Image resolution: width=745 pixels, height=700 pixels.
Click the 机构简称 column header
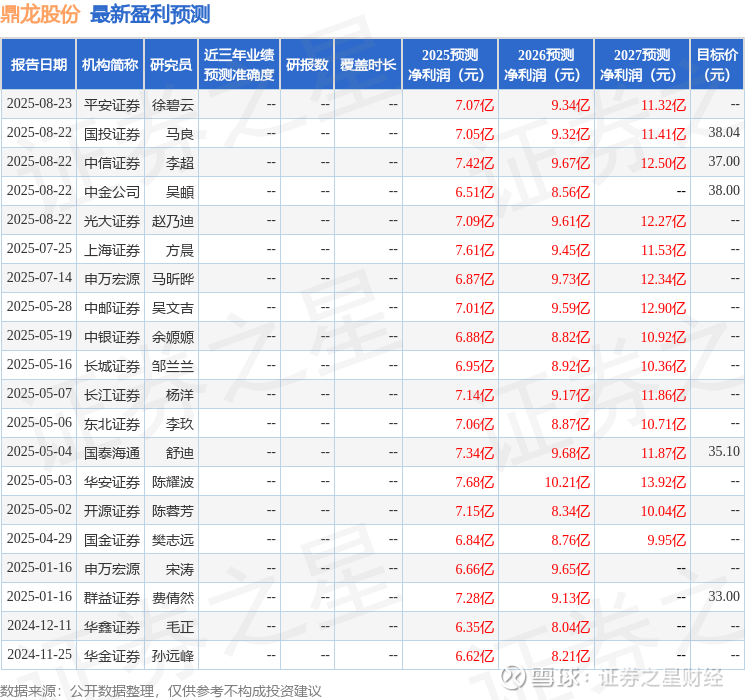[x=110, y=65]
